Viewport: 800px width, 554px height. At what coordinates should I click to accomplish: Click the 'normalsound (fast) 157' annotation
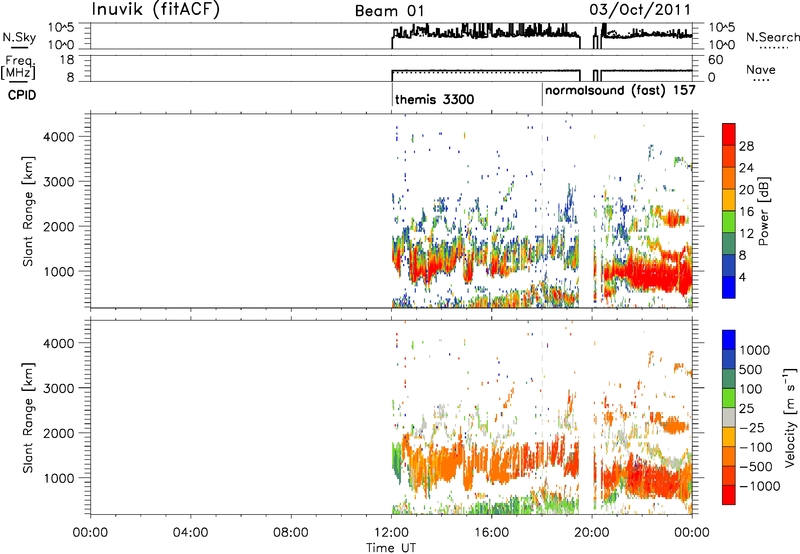point(620,91)
